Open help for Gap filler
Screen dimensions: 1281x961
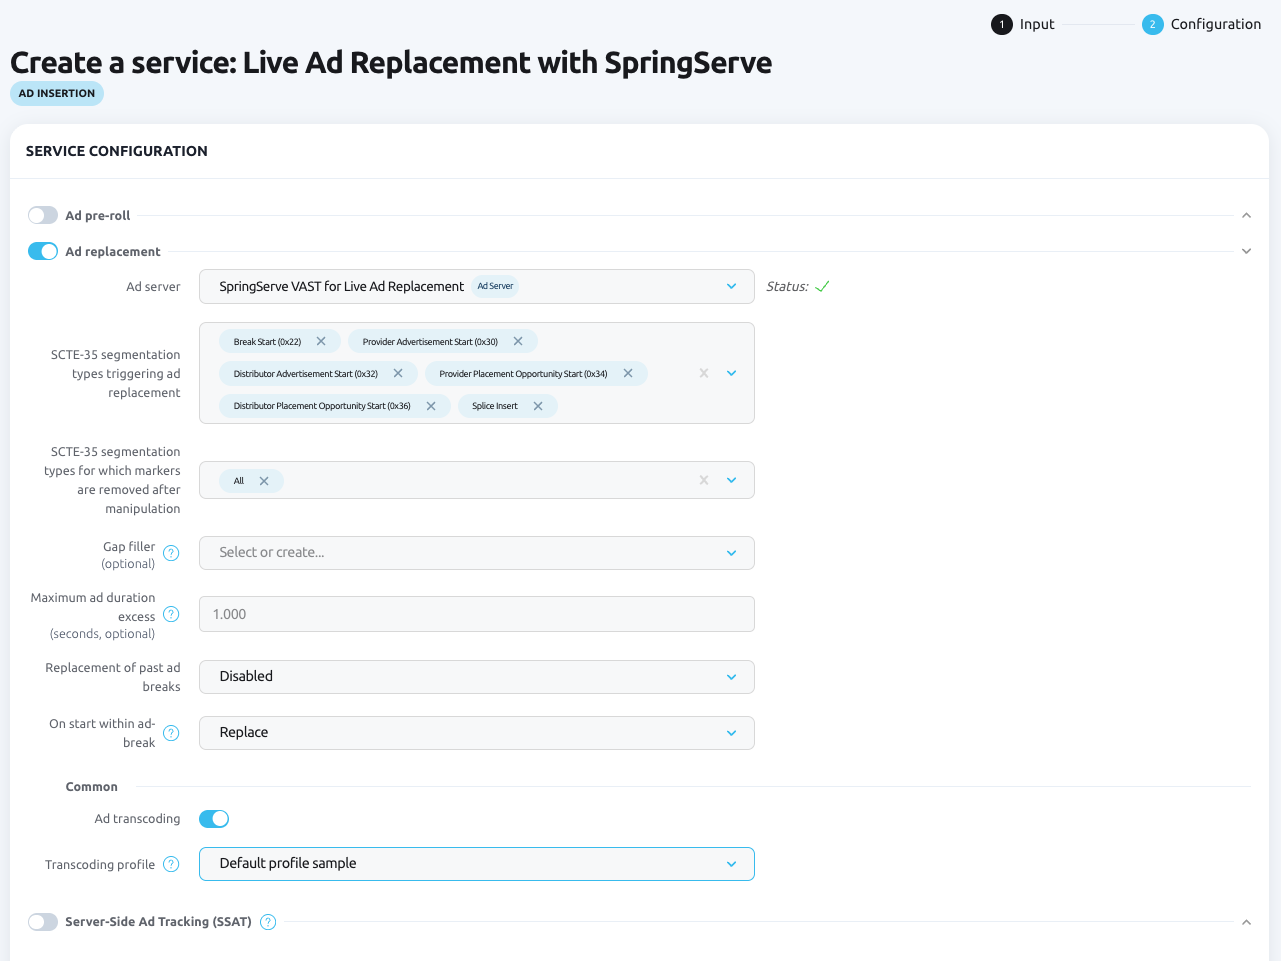click(171, 554)
